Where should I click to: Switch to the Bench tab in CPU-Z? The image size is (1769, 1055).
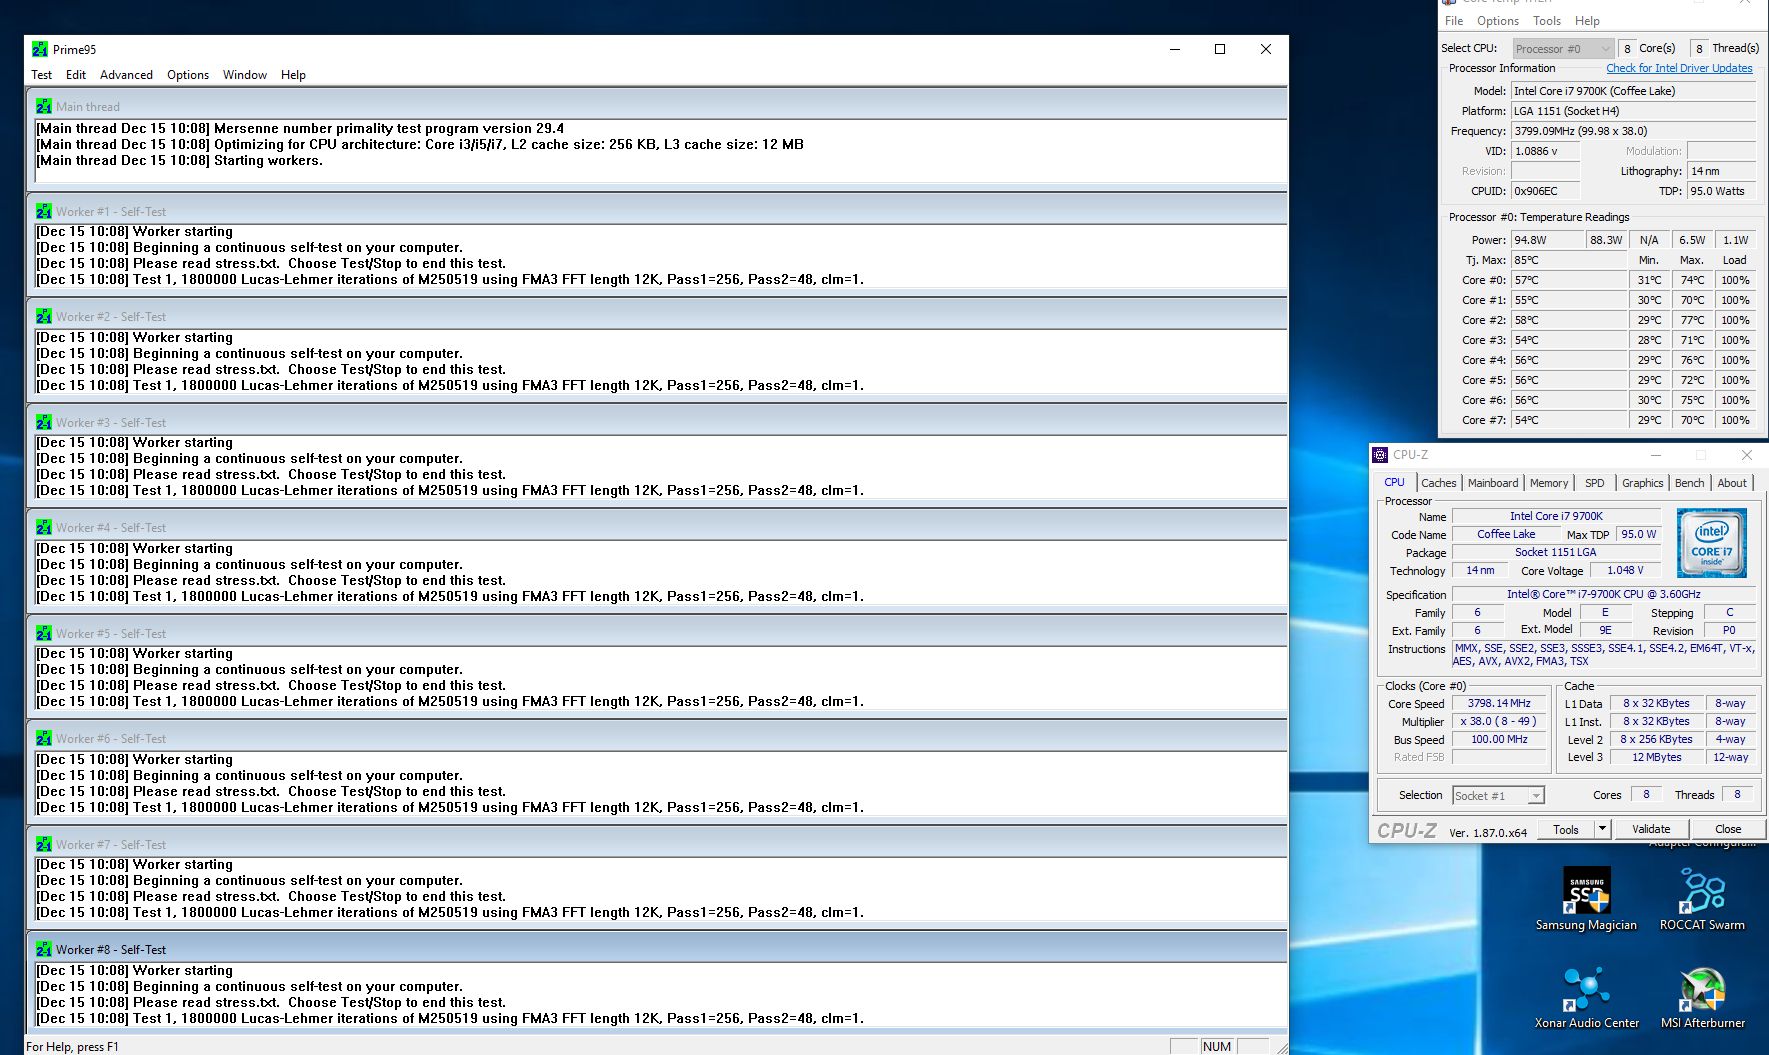point(1690,483)
